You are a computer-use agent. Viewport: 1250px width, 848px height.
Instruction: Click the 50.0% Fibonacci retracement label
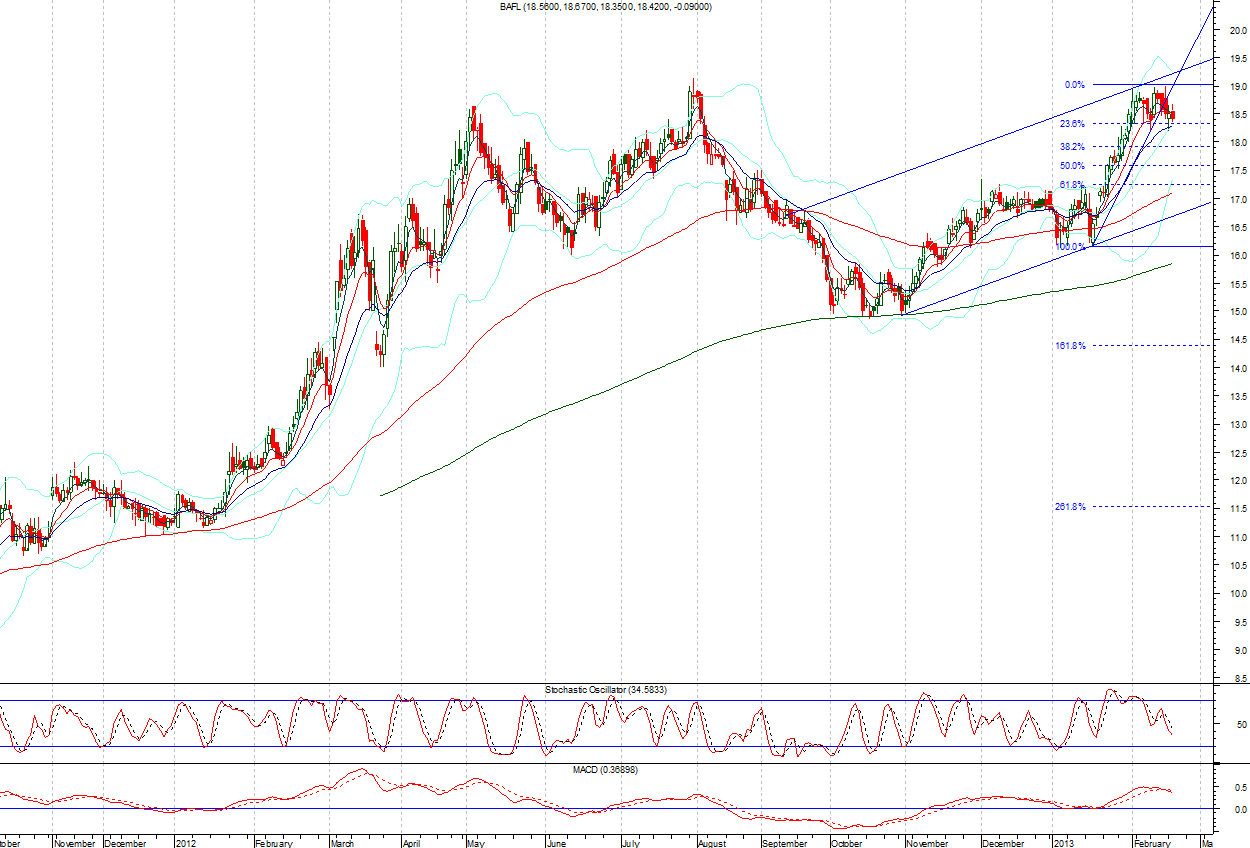coord(1072,166)
